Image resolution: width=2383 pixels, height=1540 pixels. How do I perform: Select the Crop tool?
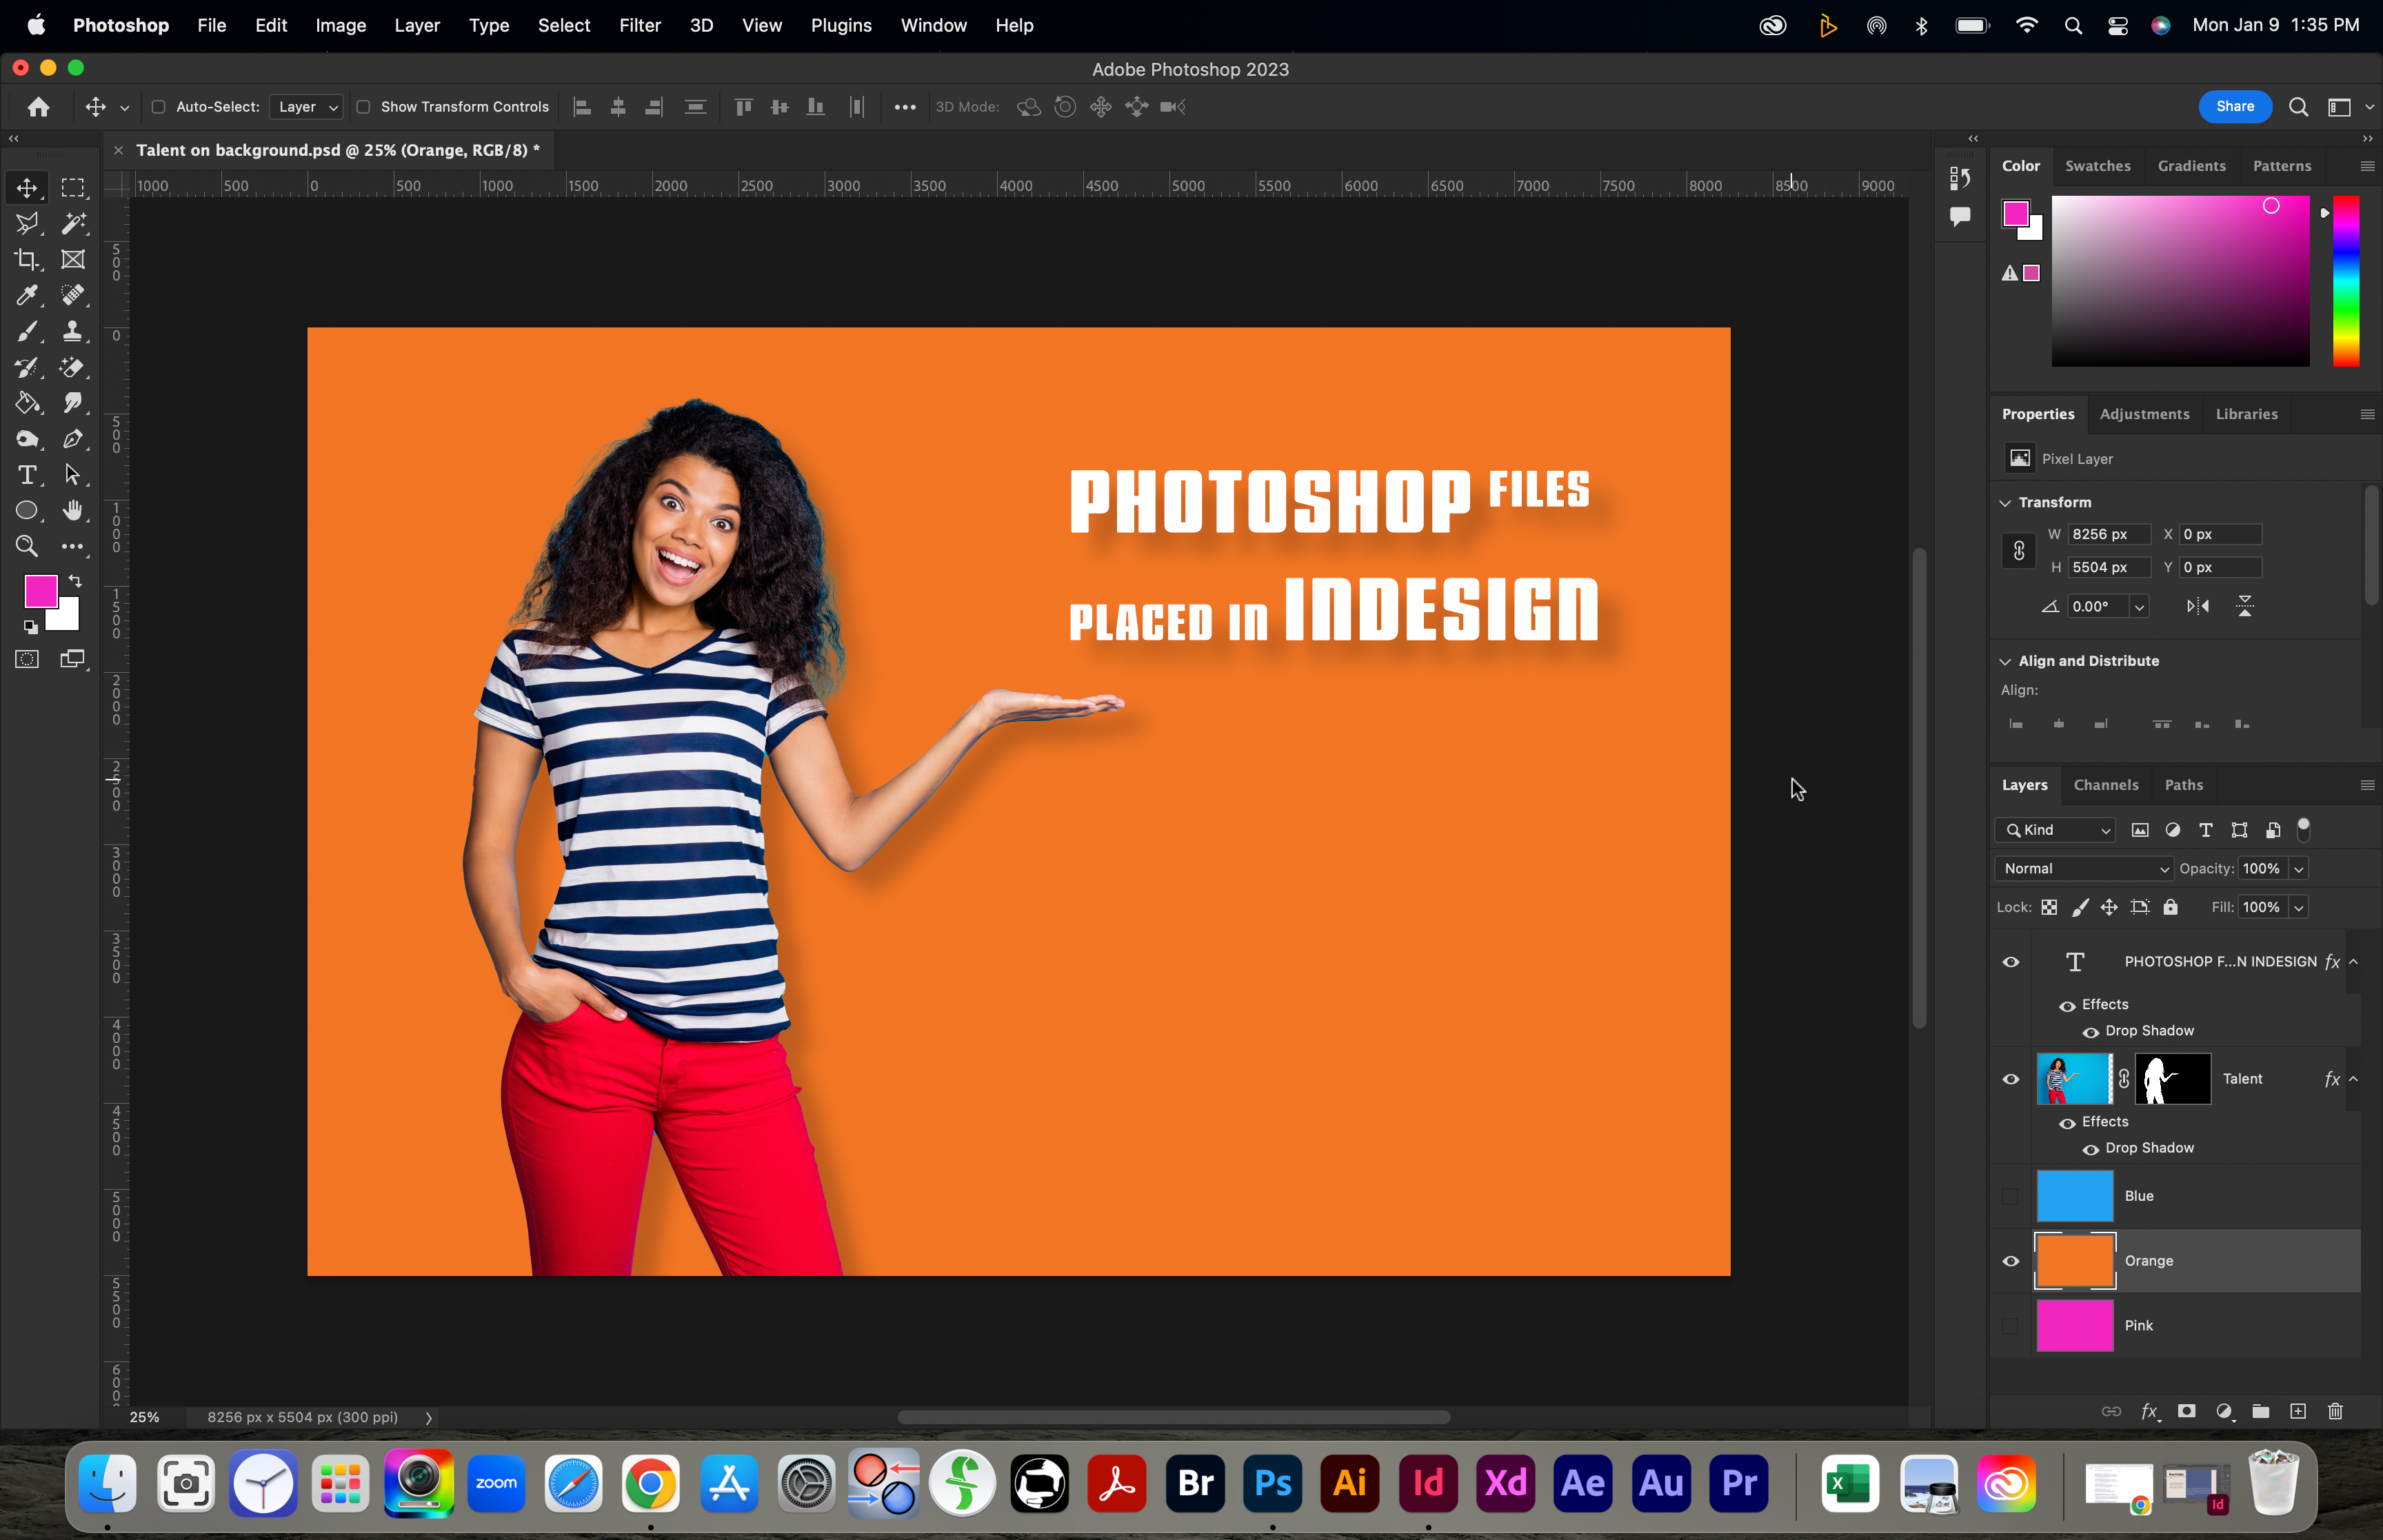pos(27,259)
